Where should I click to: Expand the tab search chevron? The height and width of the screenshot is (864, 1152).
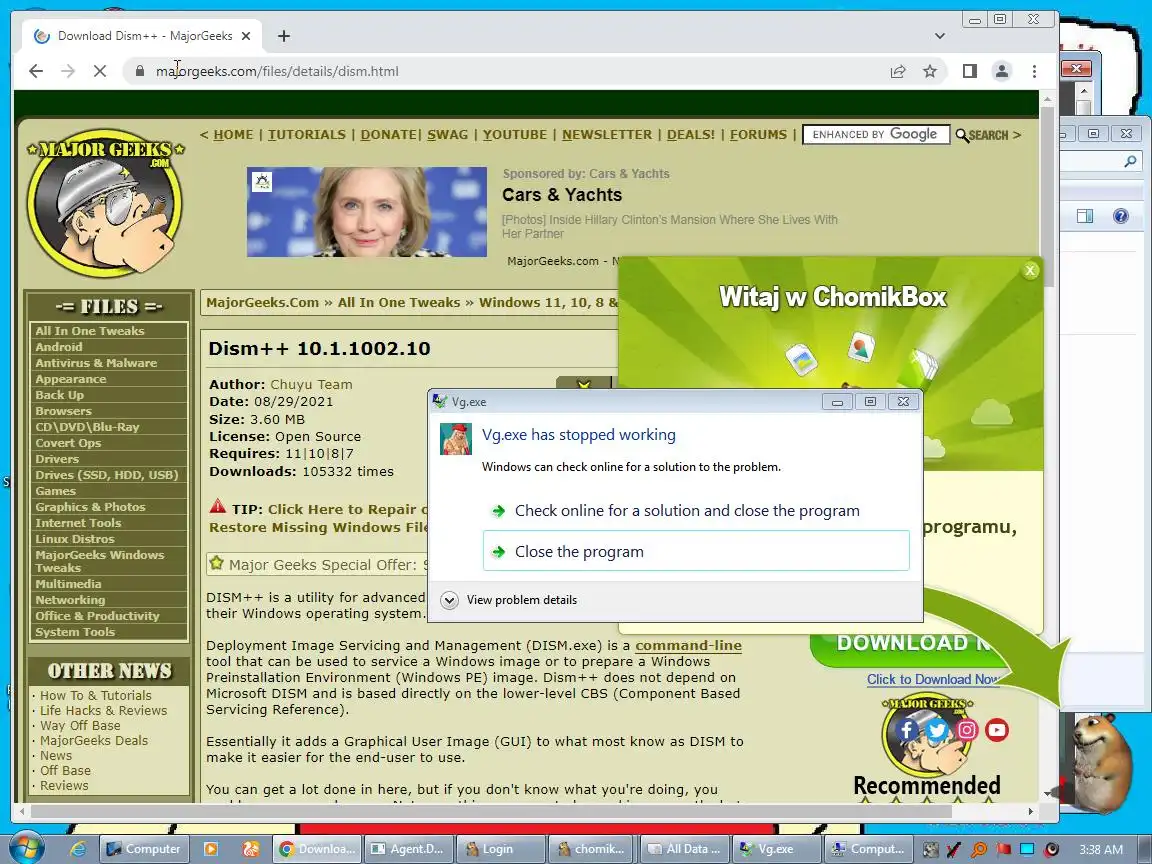[x=940, y=36]
